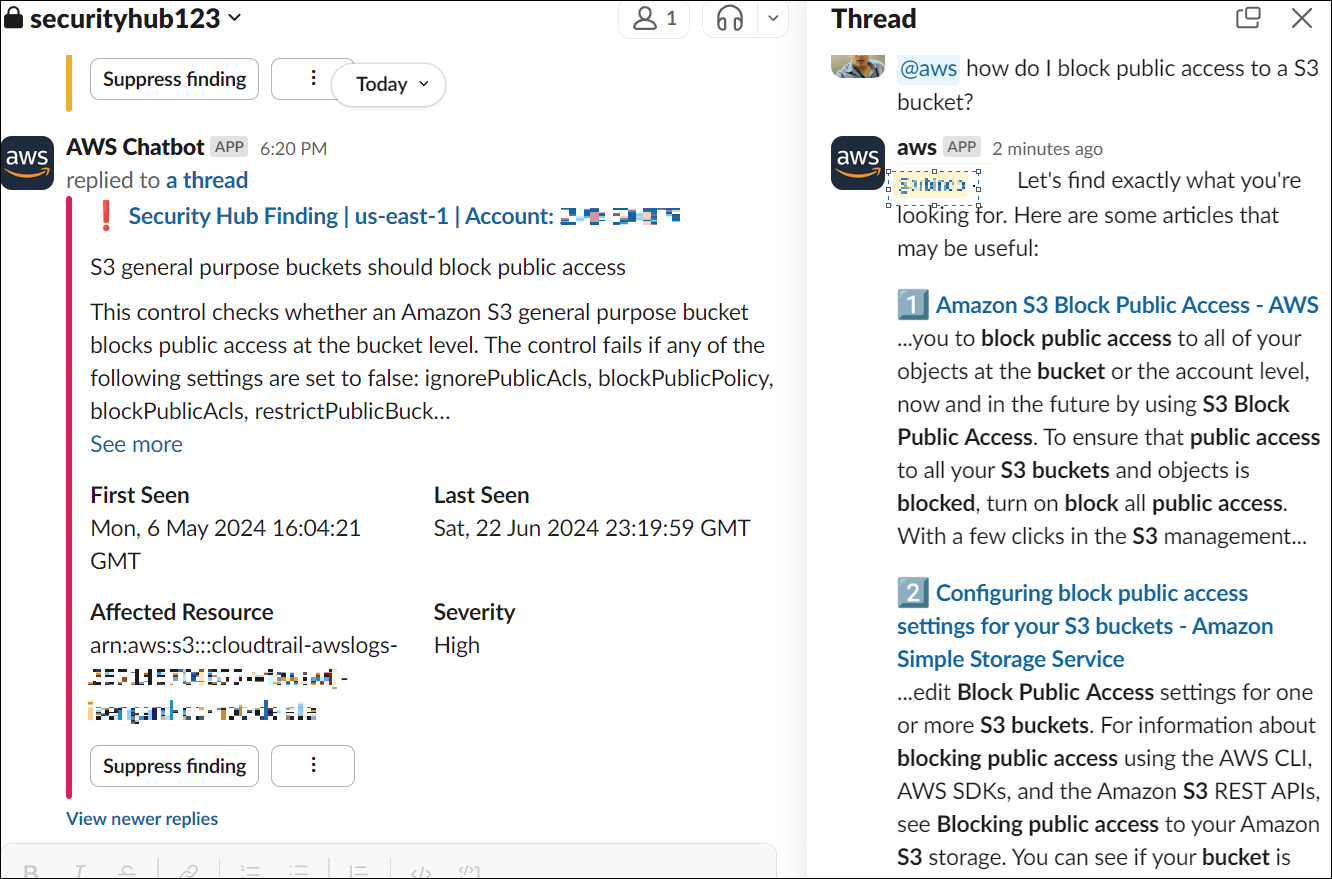Viewport: 1332px width, 879px height.
Task: Select the Italic formatting icon
Action: coord(79,870)
